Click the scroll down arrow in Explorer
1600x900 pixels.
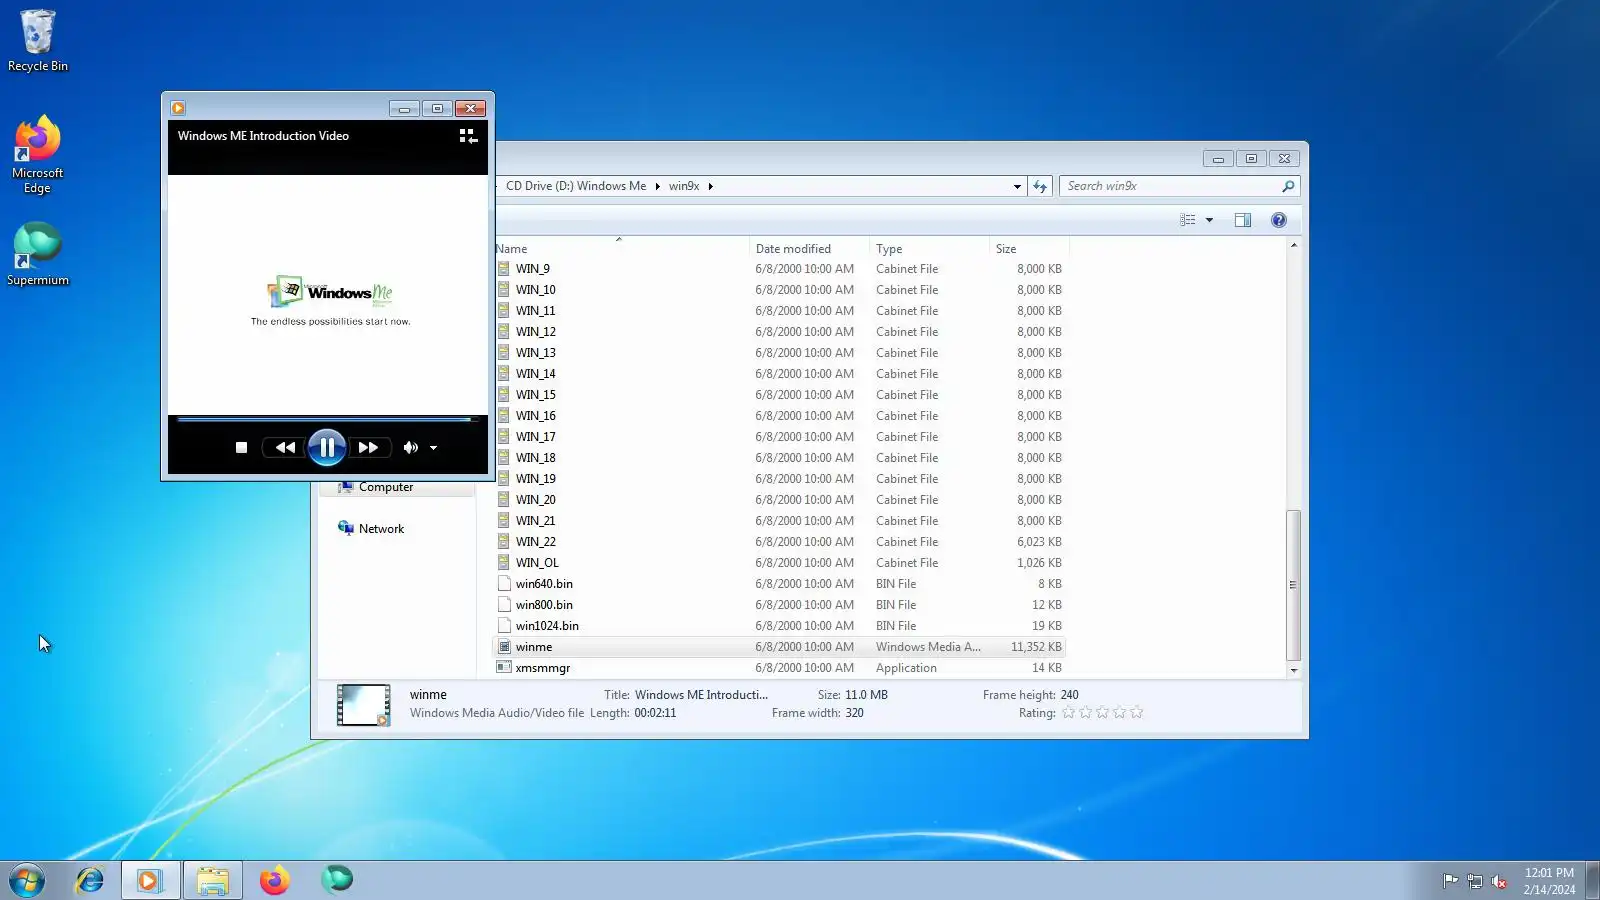tap(1294, 671)
